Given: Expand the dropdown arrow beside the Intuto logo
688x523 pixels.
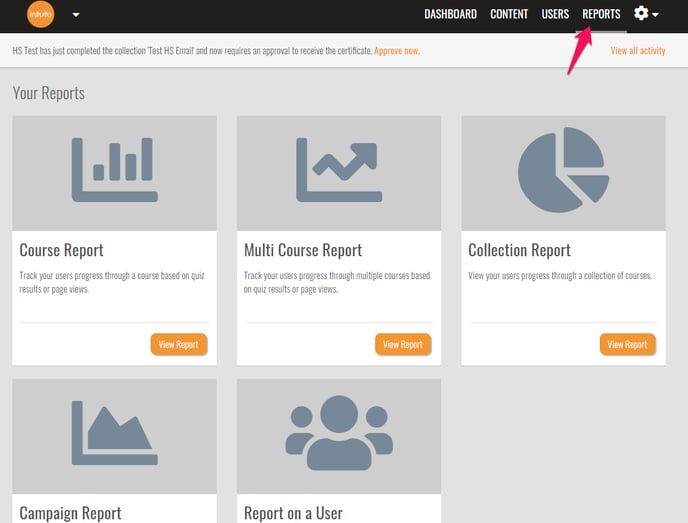Looking at the screenshot, I should [x=76, y=14].
